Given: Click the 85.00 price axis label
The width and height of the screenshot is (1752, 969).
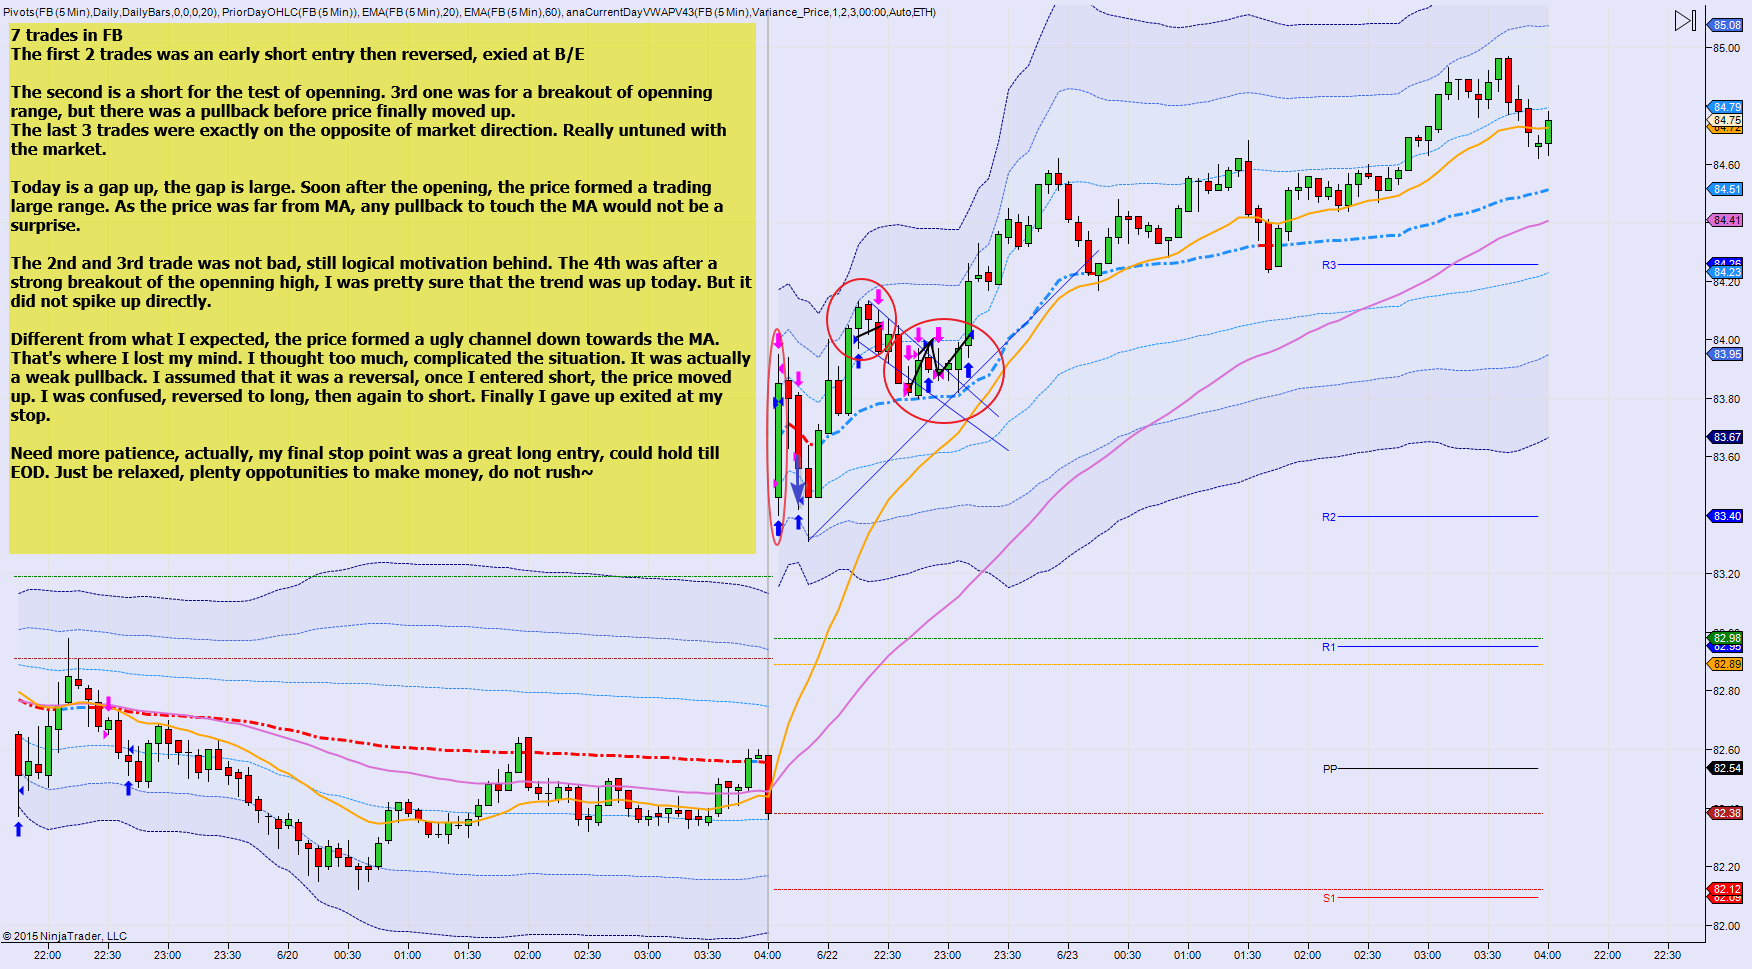Looking at the screenshot, I should point(1726,48).
